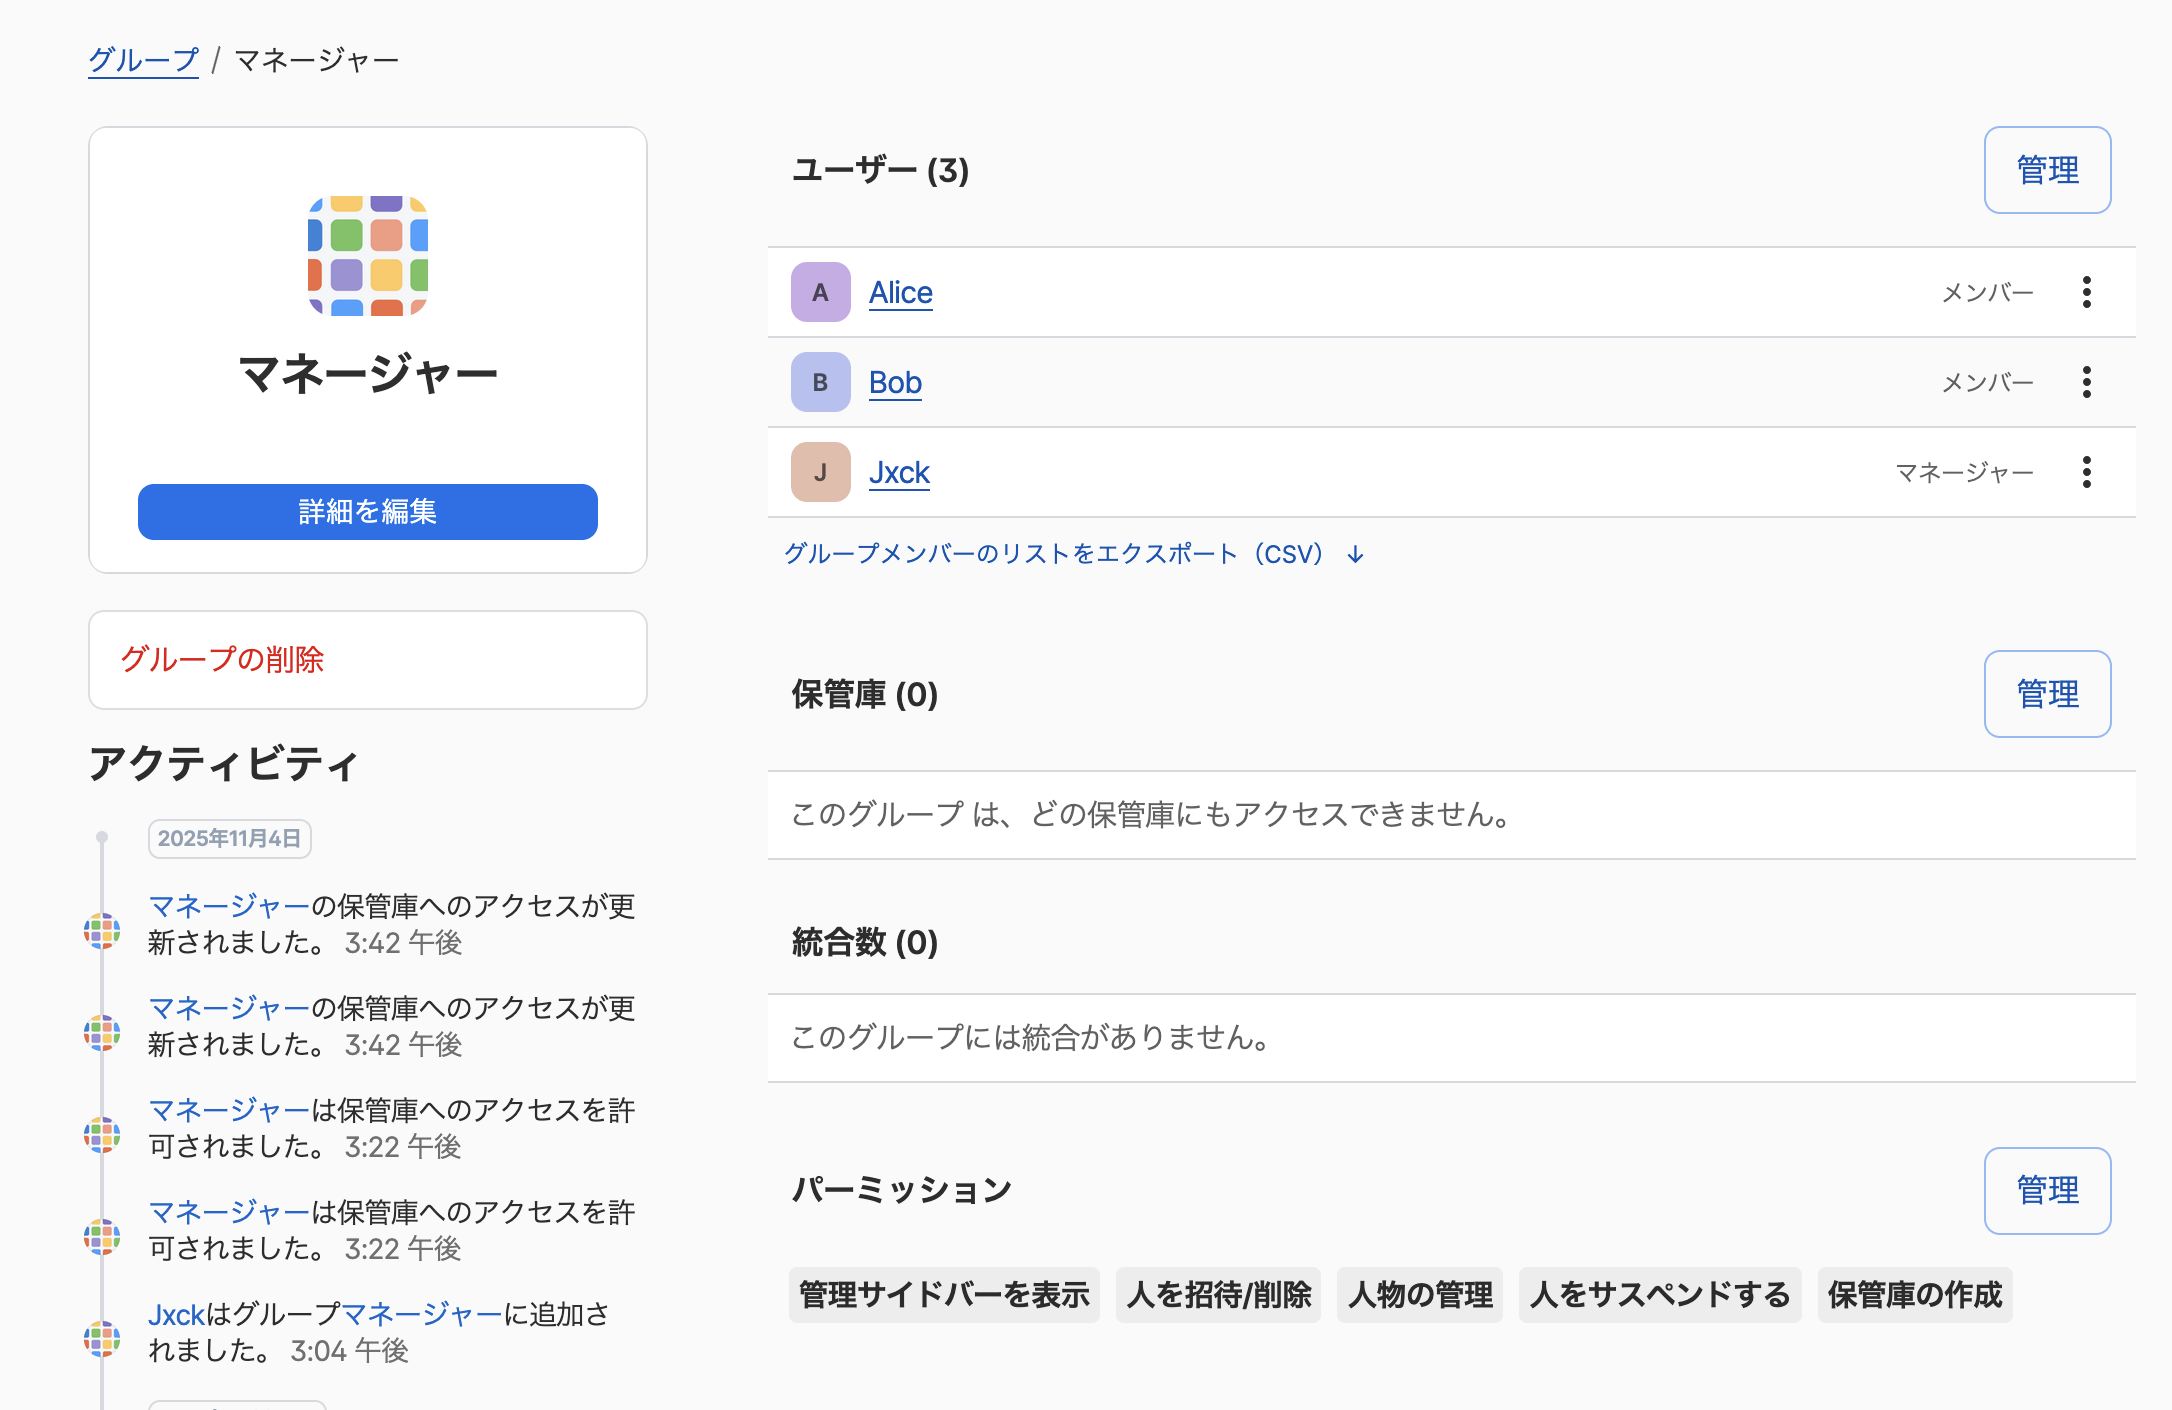Screen dimensions: 2172x1410
Task: Open the three-dot menu for Bob
Action: pyautogui.click(x=2086, y=382)
